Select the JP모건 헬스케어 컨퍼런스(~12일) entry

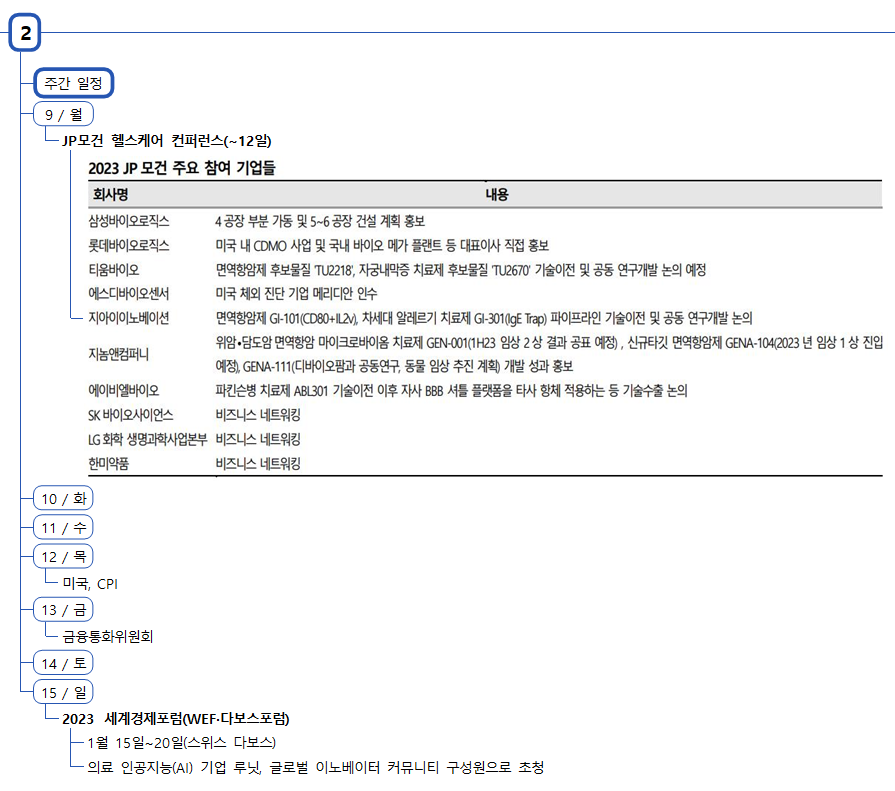[x=167, y=140]
